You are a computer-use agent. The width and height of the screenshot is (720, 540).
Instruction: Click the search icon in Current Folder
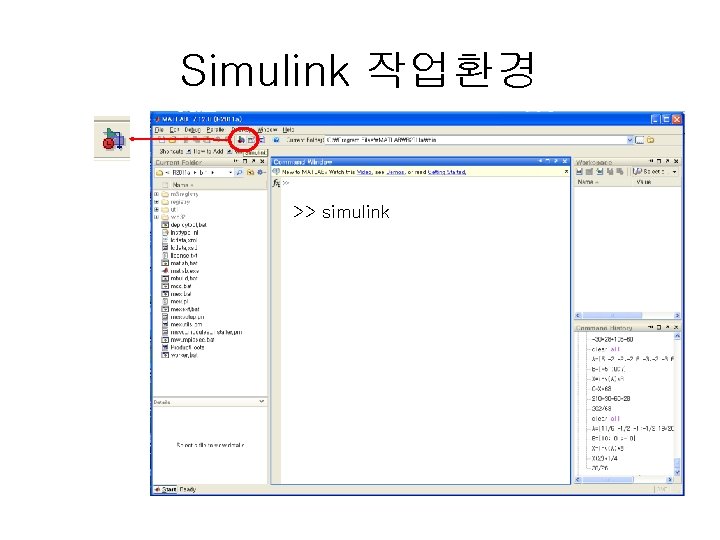pyautogui.click(x=239, y=173)
